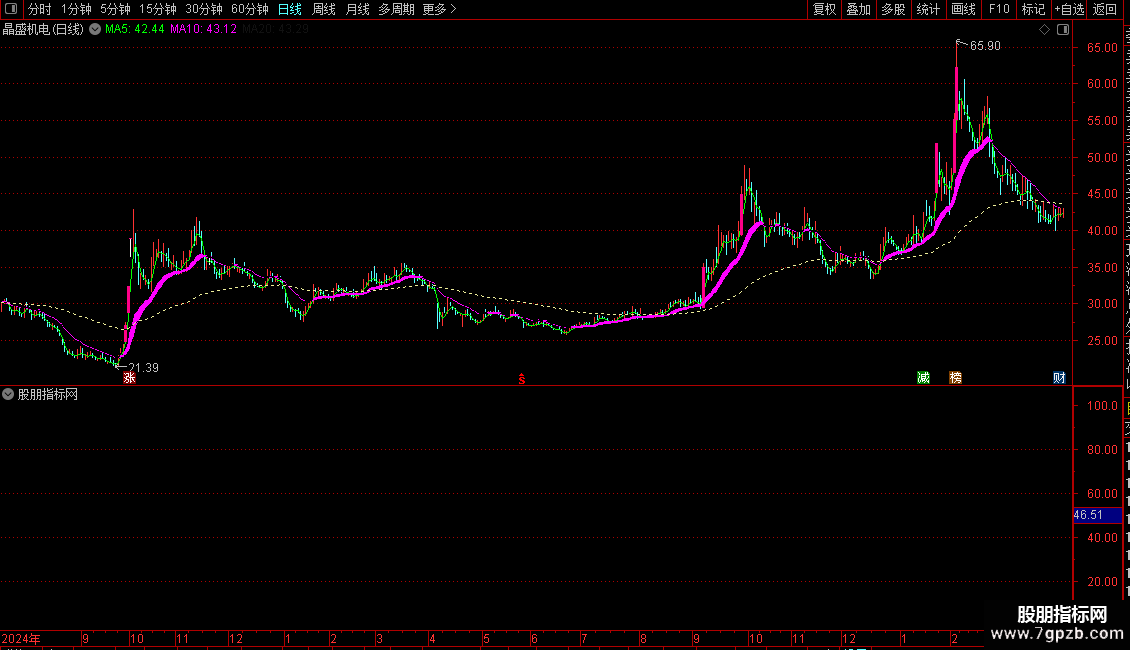Select the 60分钟 period tab

tap(249, 9)
